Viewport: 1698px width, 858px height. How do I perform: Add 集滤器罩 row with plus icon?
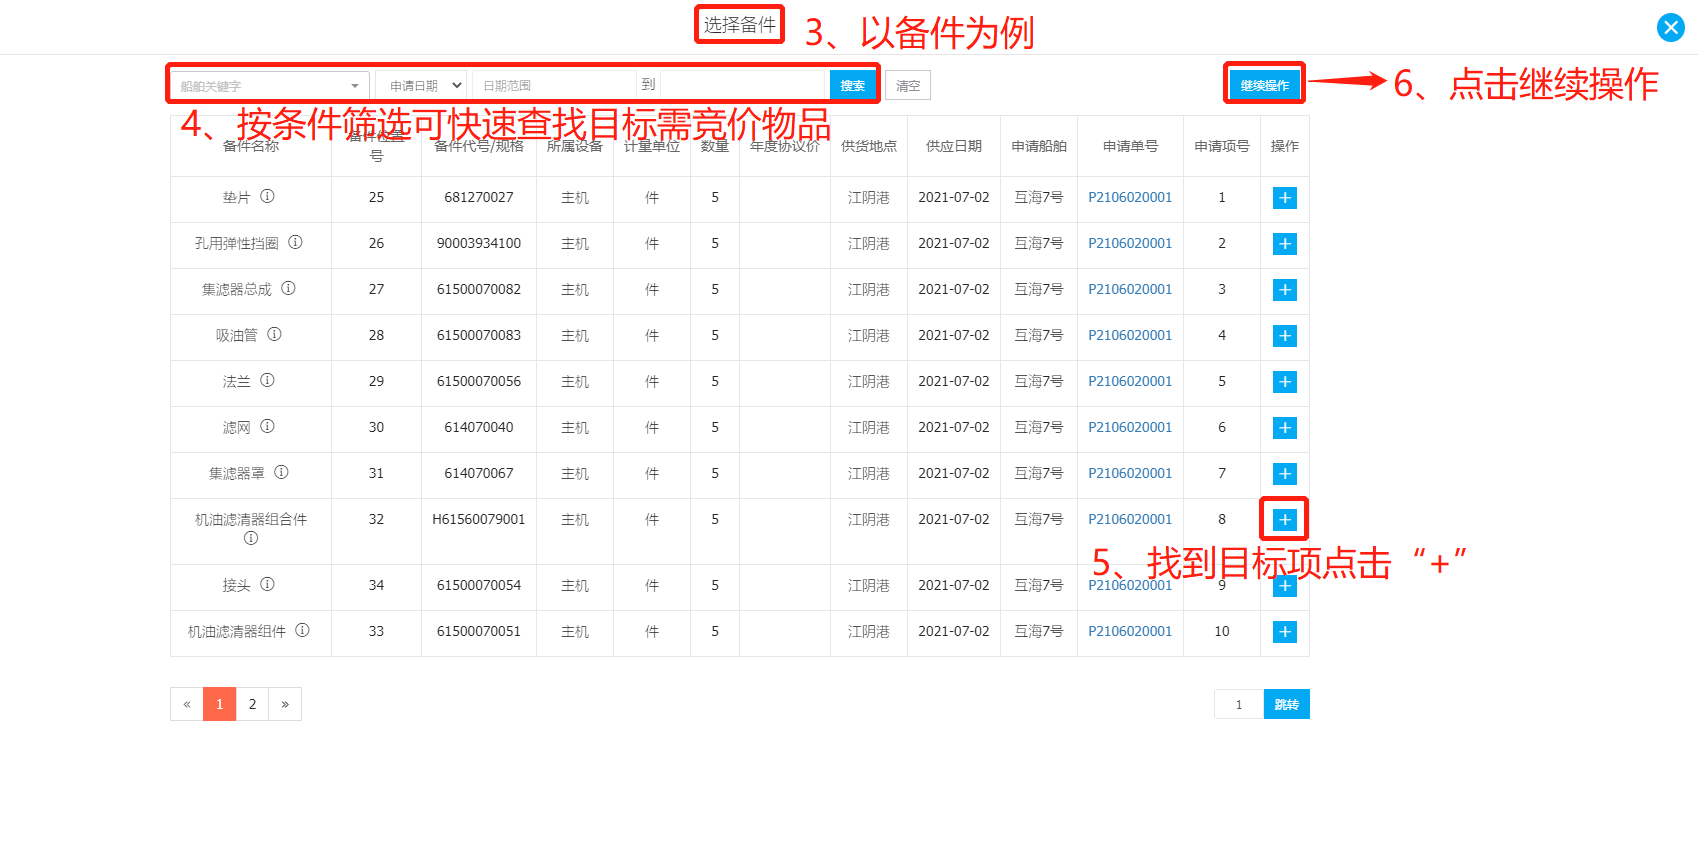pos(1285,474)
